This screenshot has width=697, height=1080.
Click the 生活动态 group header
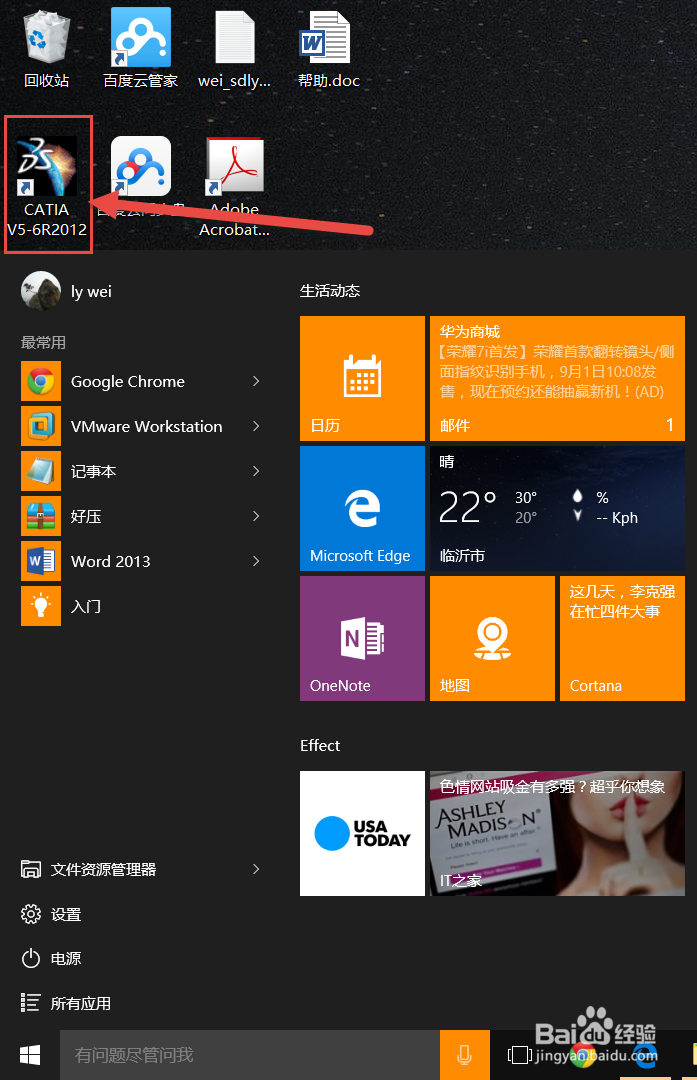click(330, 291)
